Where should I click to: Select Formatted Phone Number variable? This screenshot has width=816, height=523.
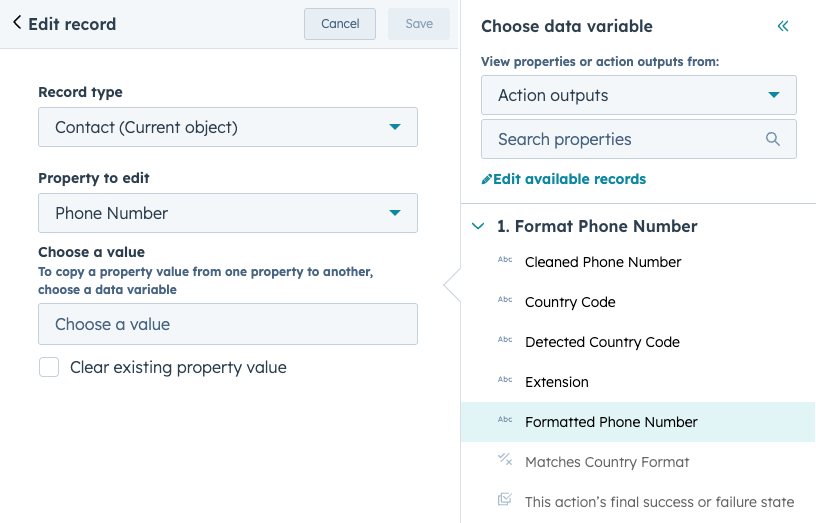coord(611,422)
